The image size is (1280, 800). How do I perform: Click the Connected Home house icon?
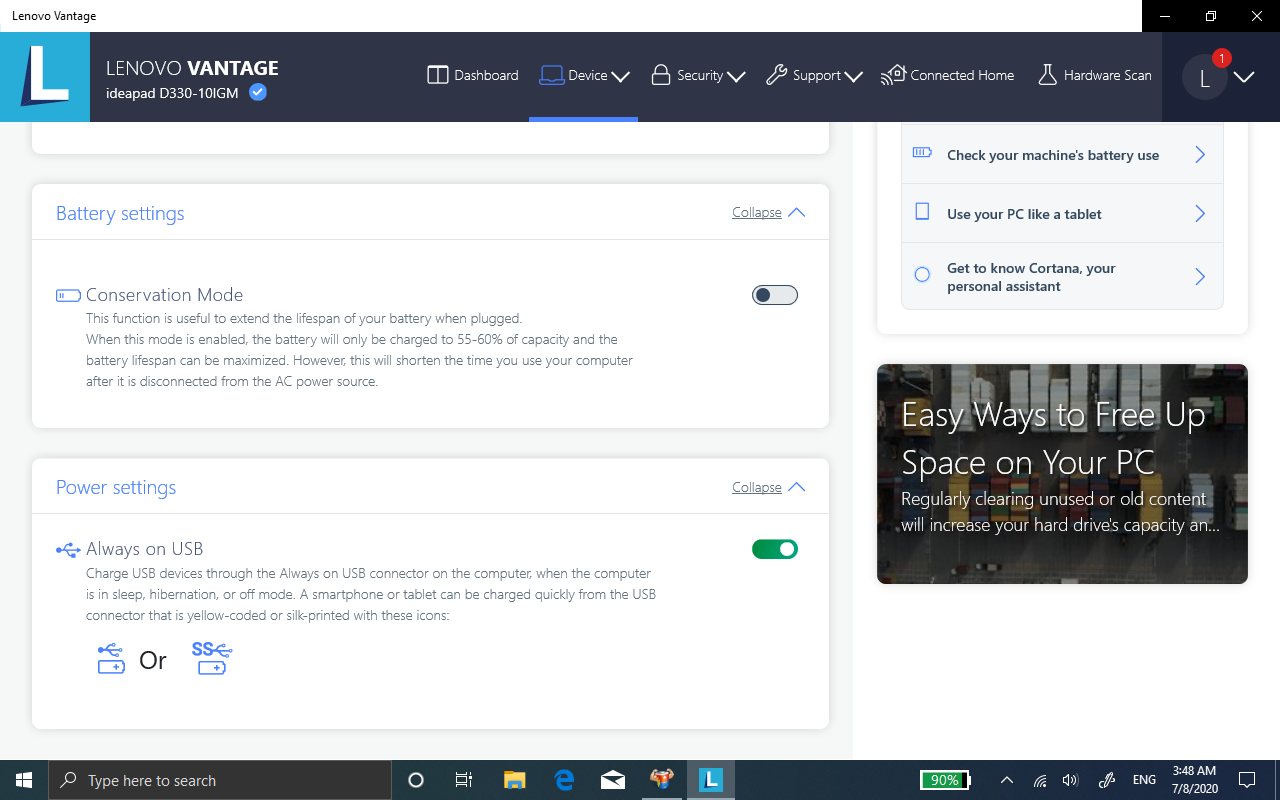coord(893,75)
